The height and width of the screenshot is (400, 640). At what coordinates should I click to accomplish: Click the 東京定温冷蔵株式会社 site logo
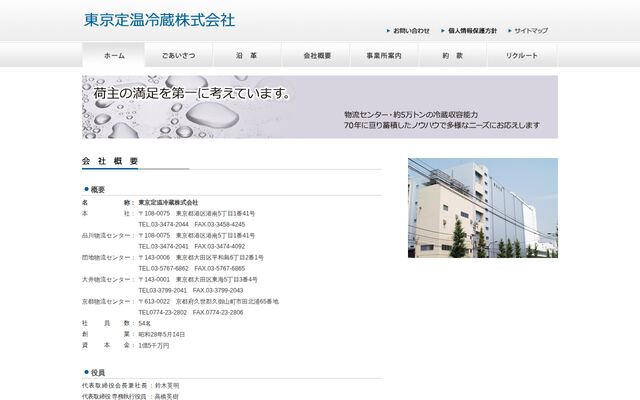click(x=160, y=20)
